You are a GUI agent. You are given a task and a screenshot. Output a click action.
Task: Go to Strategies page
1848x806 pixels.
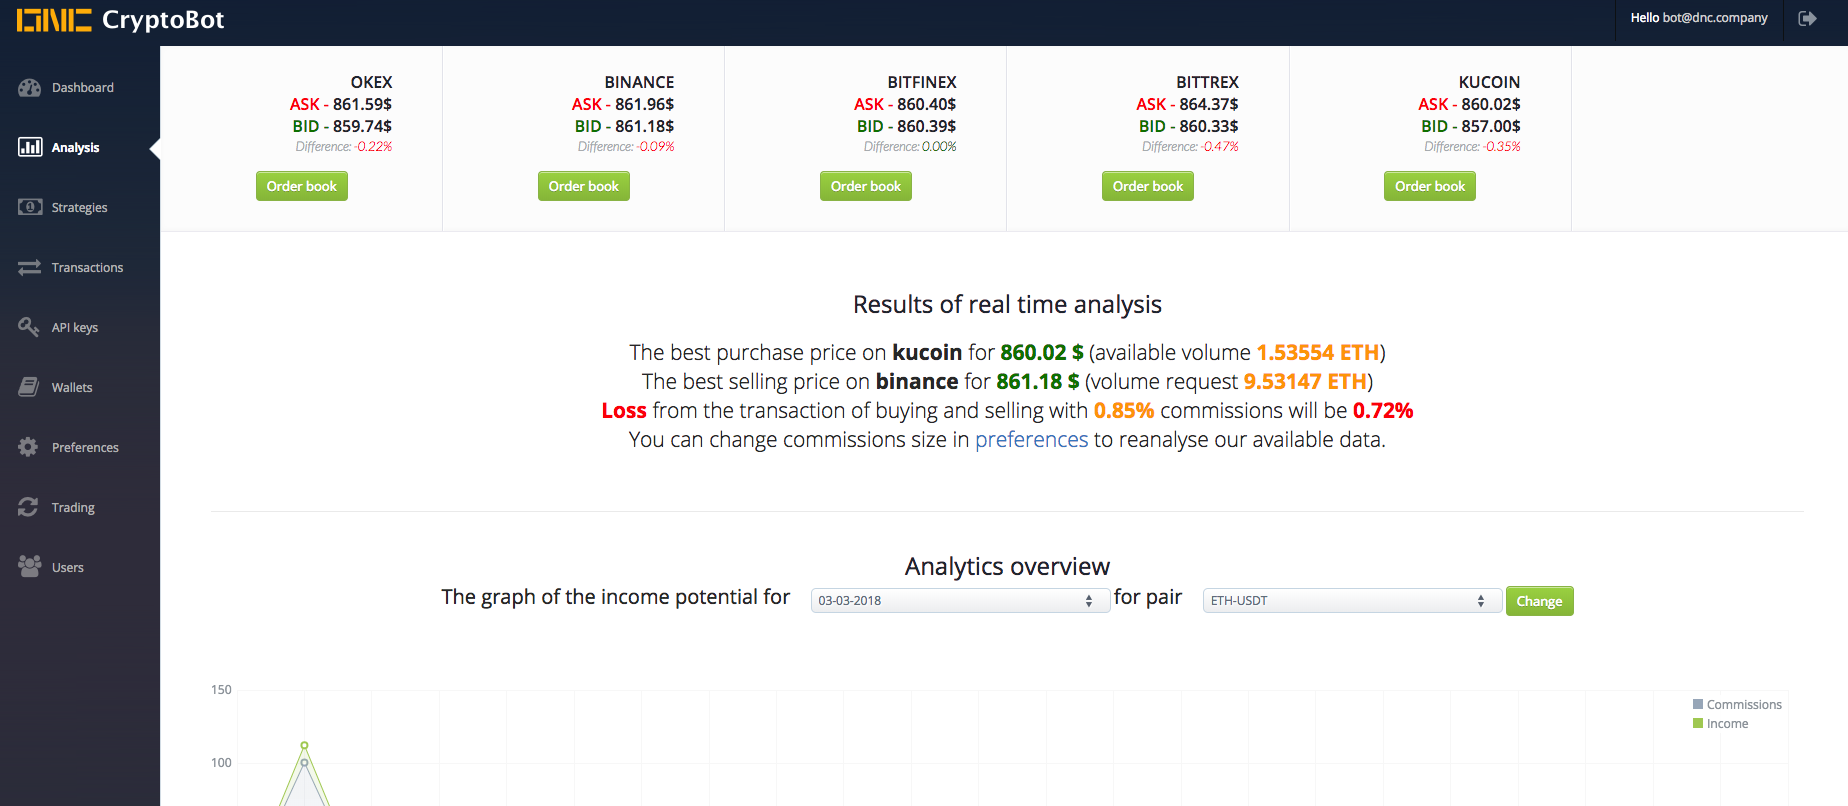80,208
